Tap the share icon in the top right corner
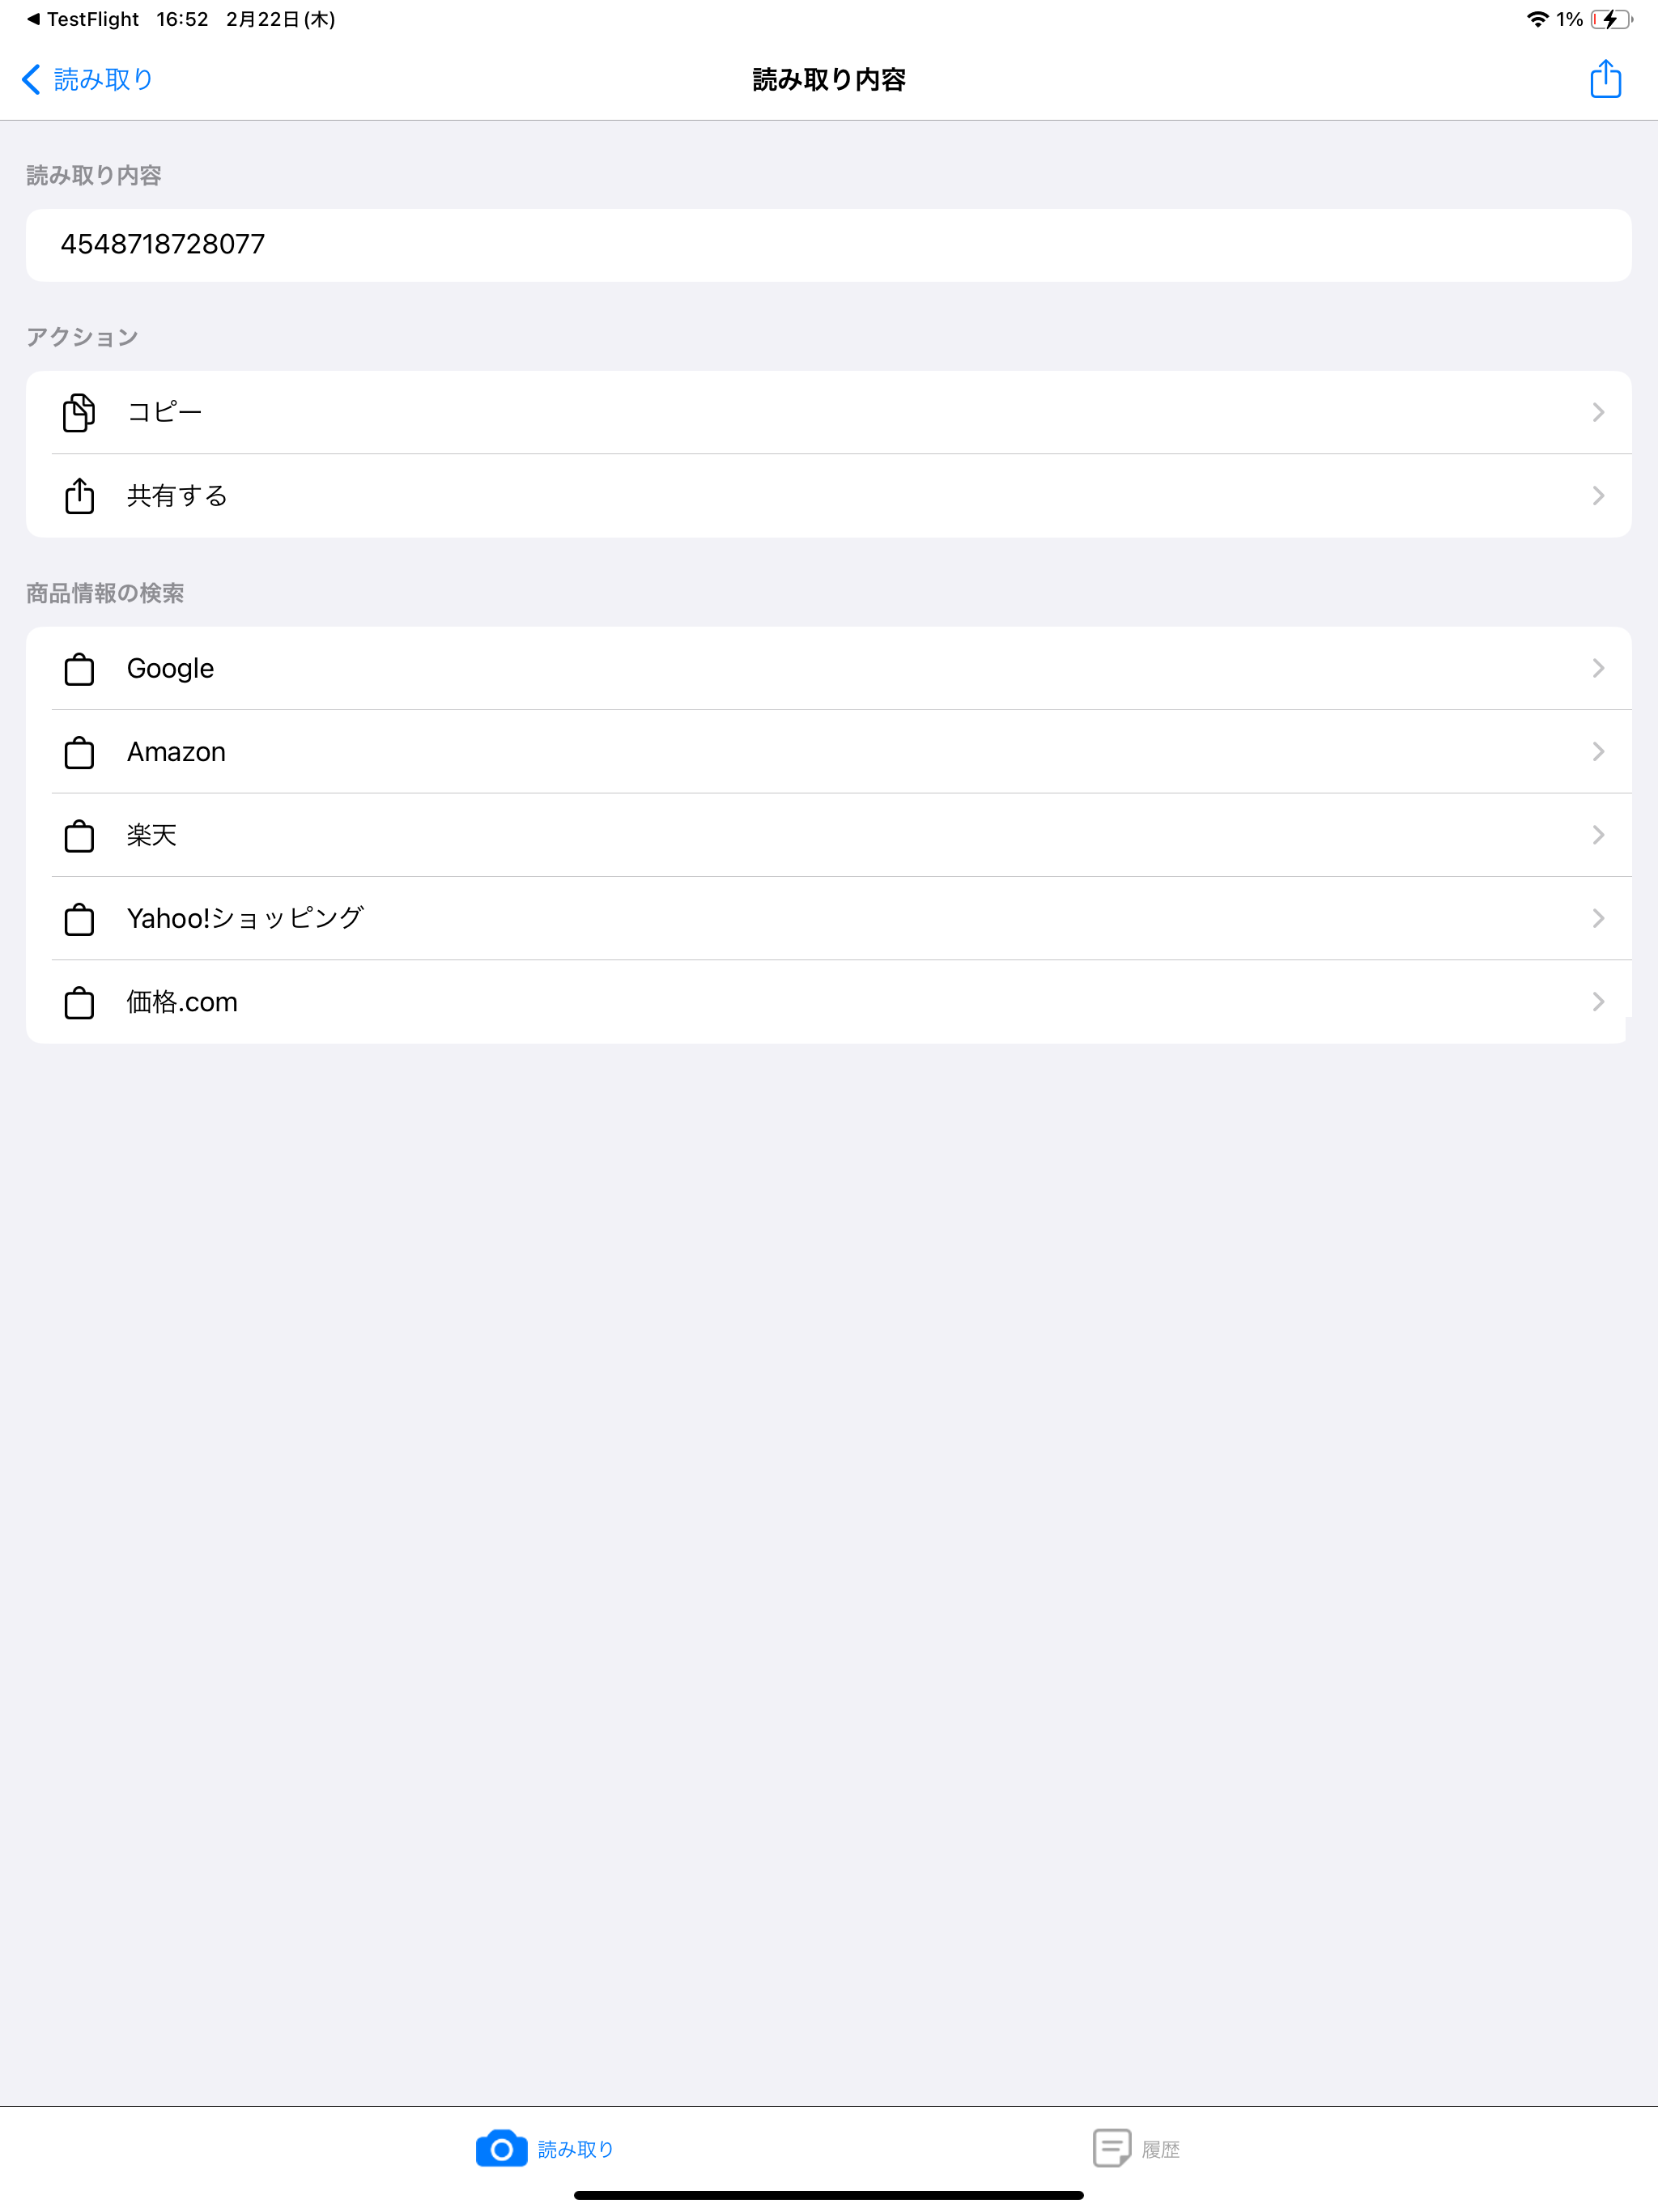The width and height of the screenshot is (1658, 2212). [x=1605, y=79]
